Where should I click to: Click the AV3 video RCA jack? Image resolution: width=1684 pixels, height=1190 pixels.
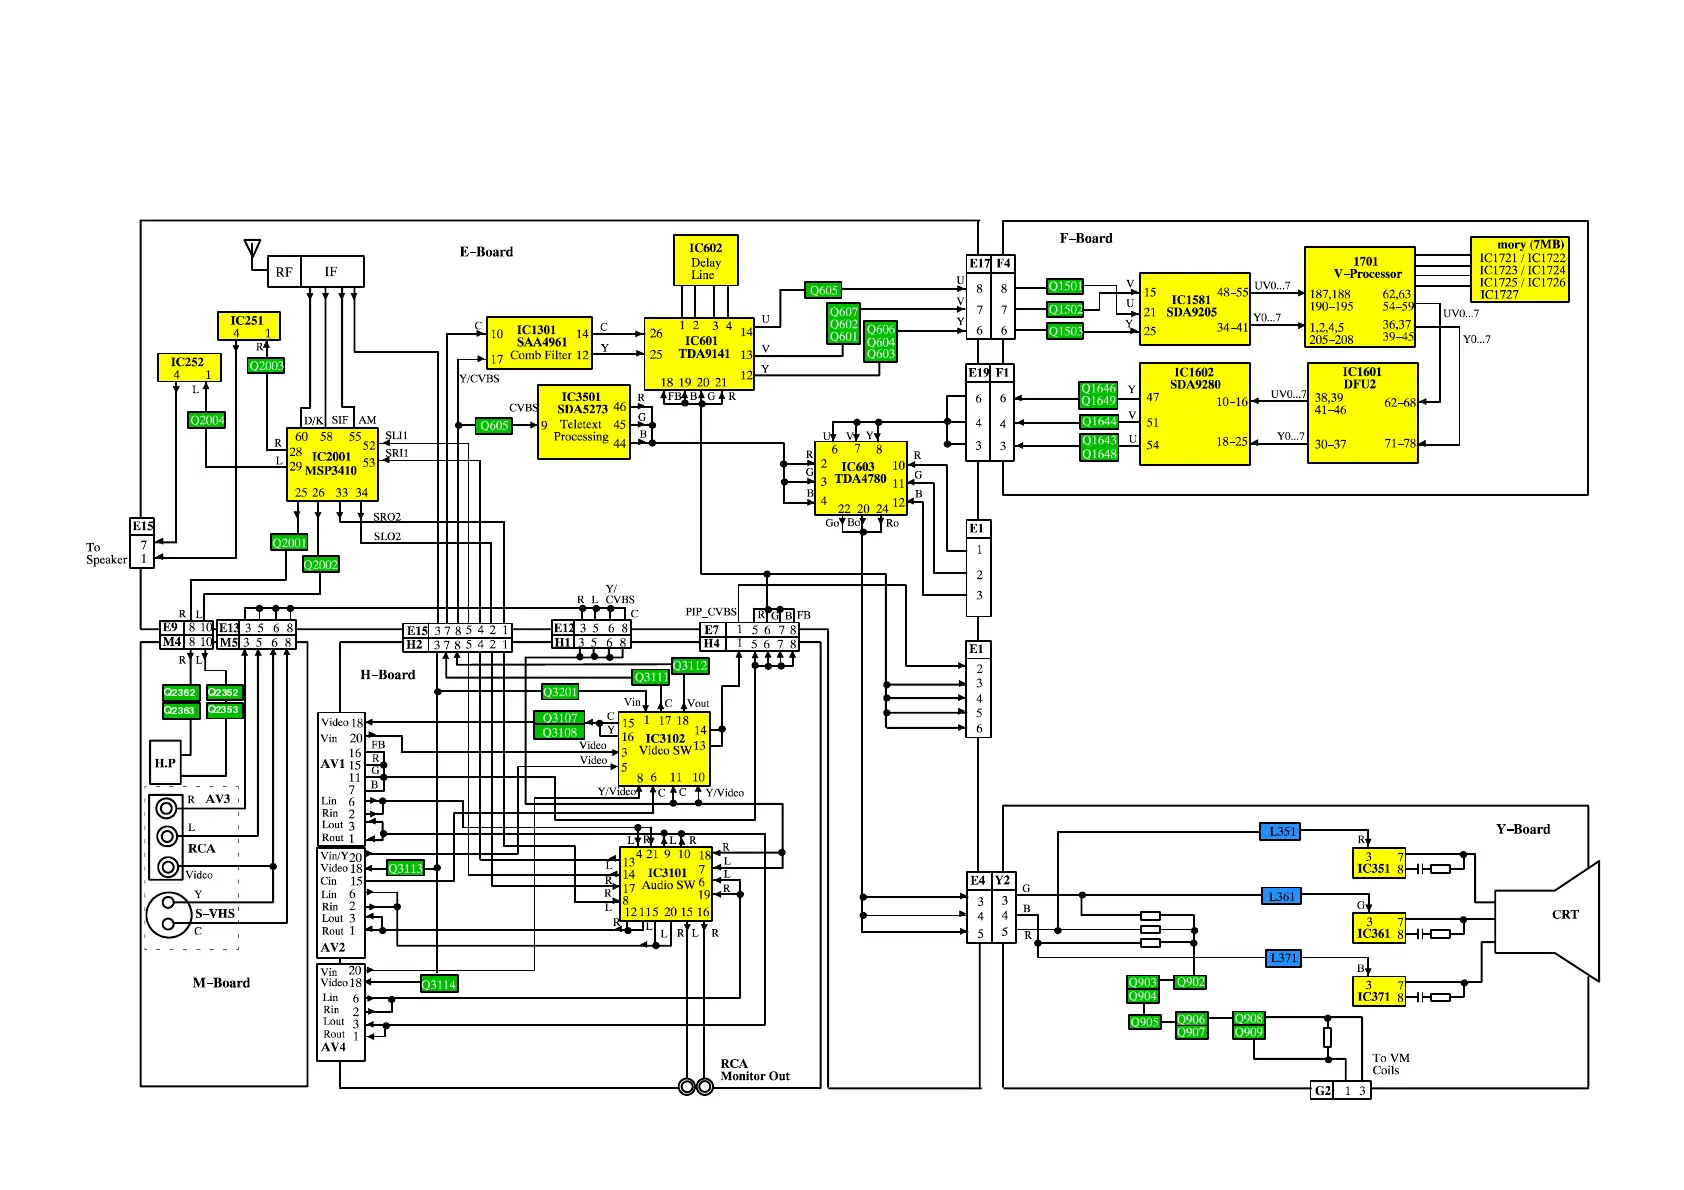tap(167, 866)
